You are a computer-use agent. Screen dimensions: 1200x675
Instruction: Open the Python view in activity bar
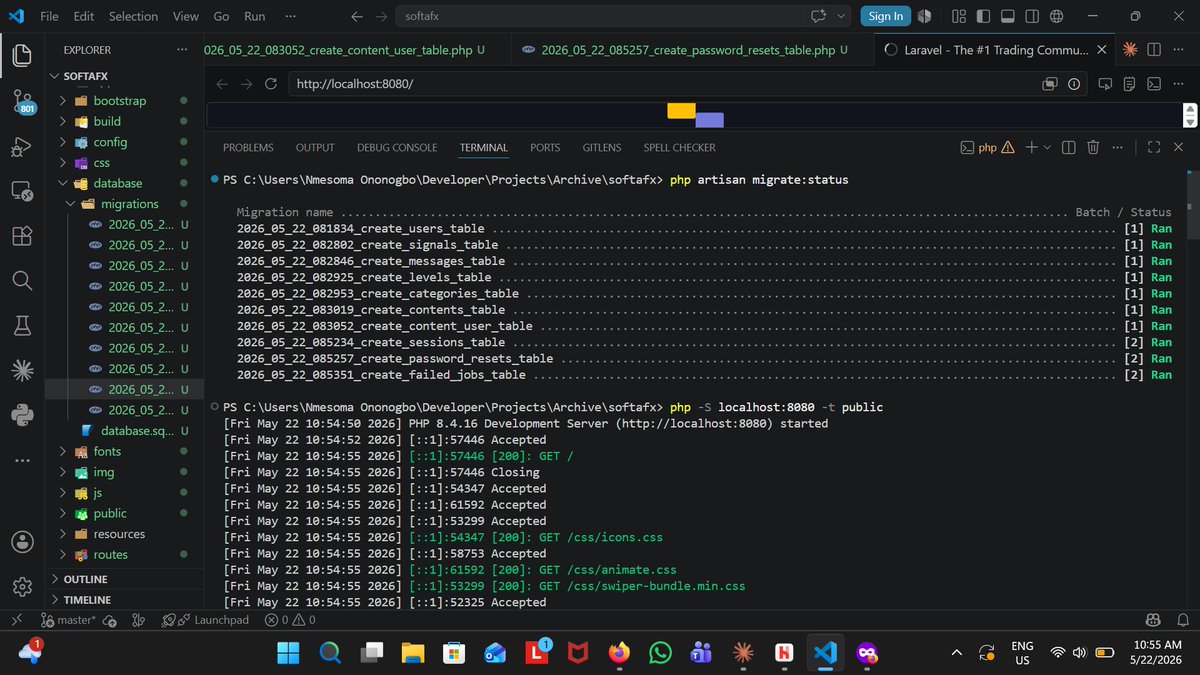coord(21,415)
